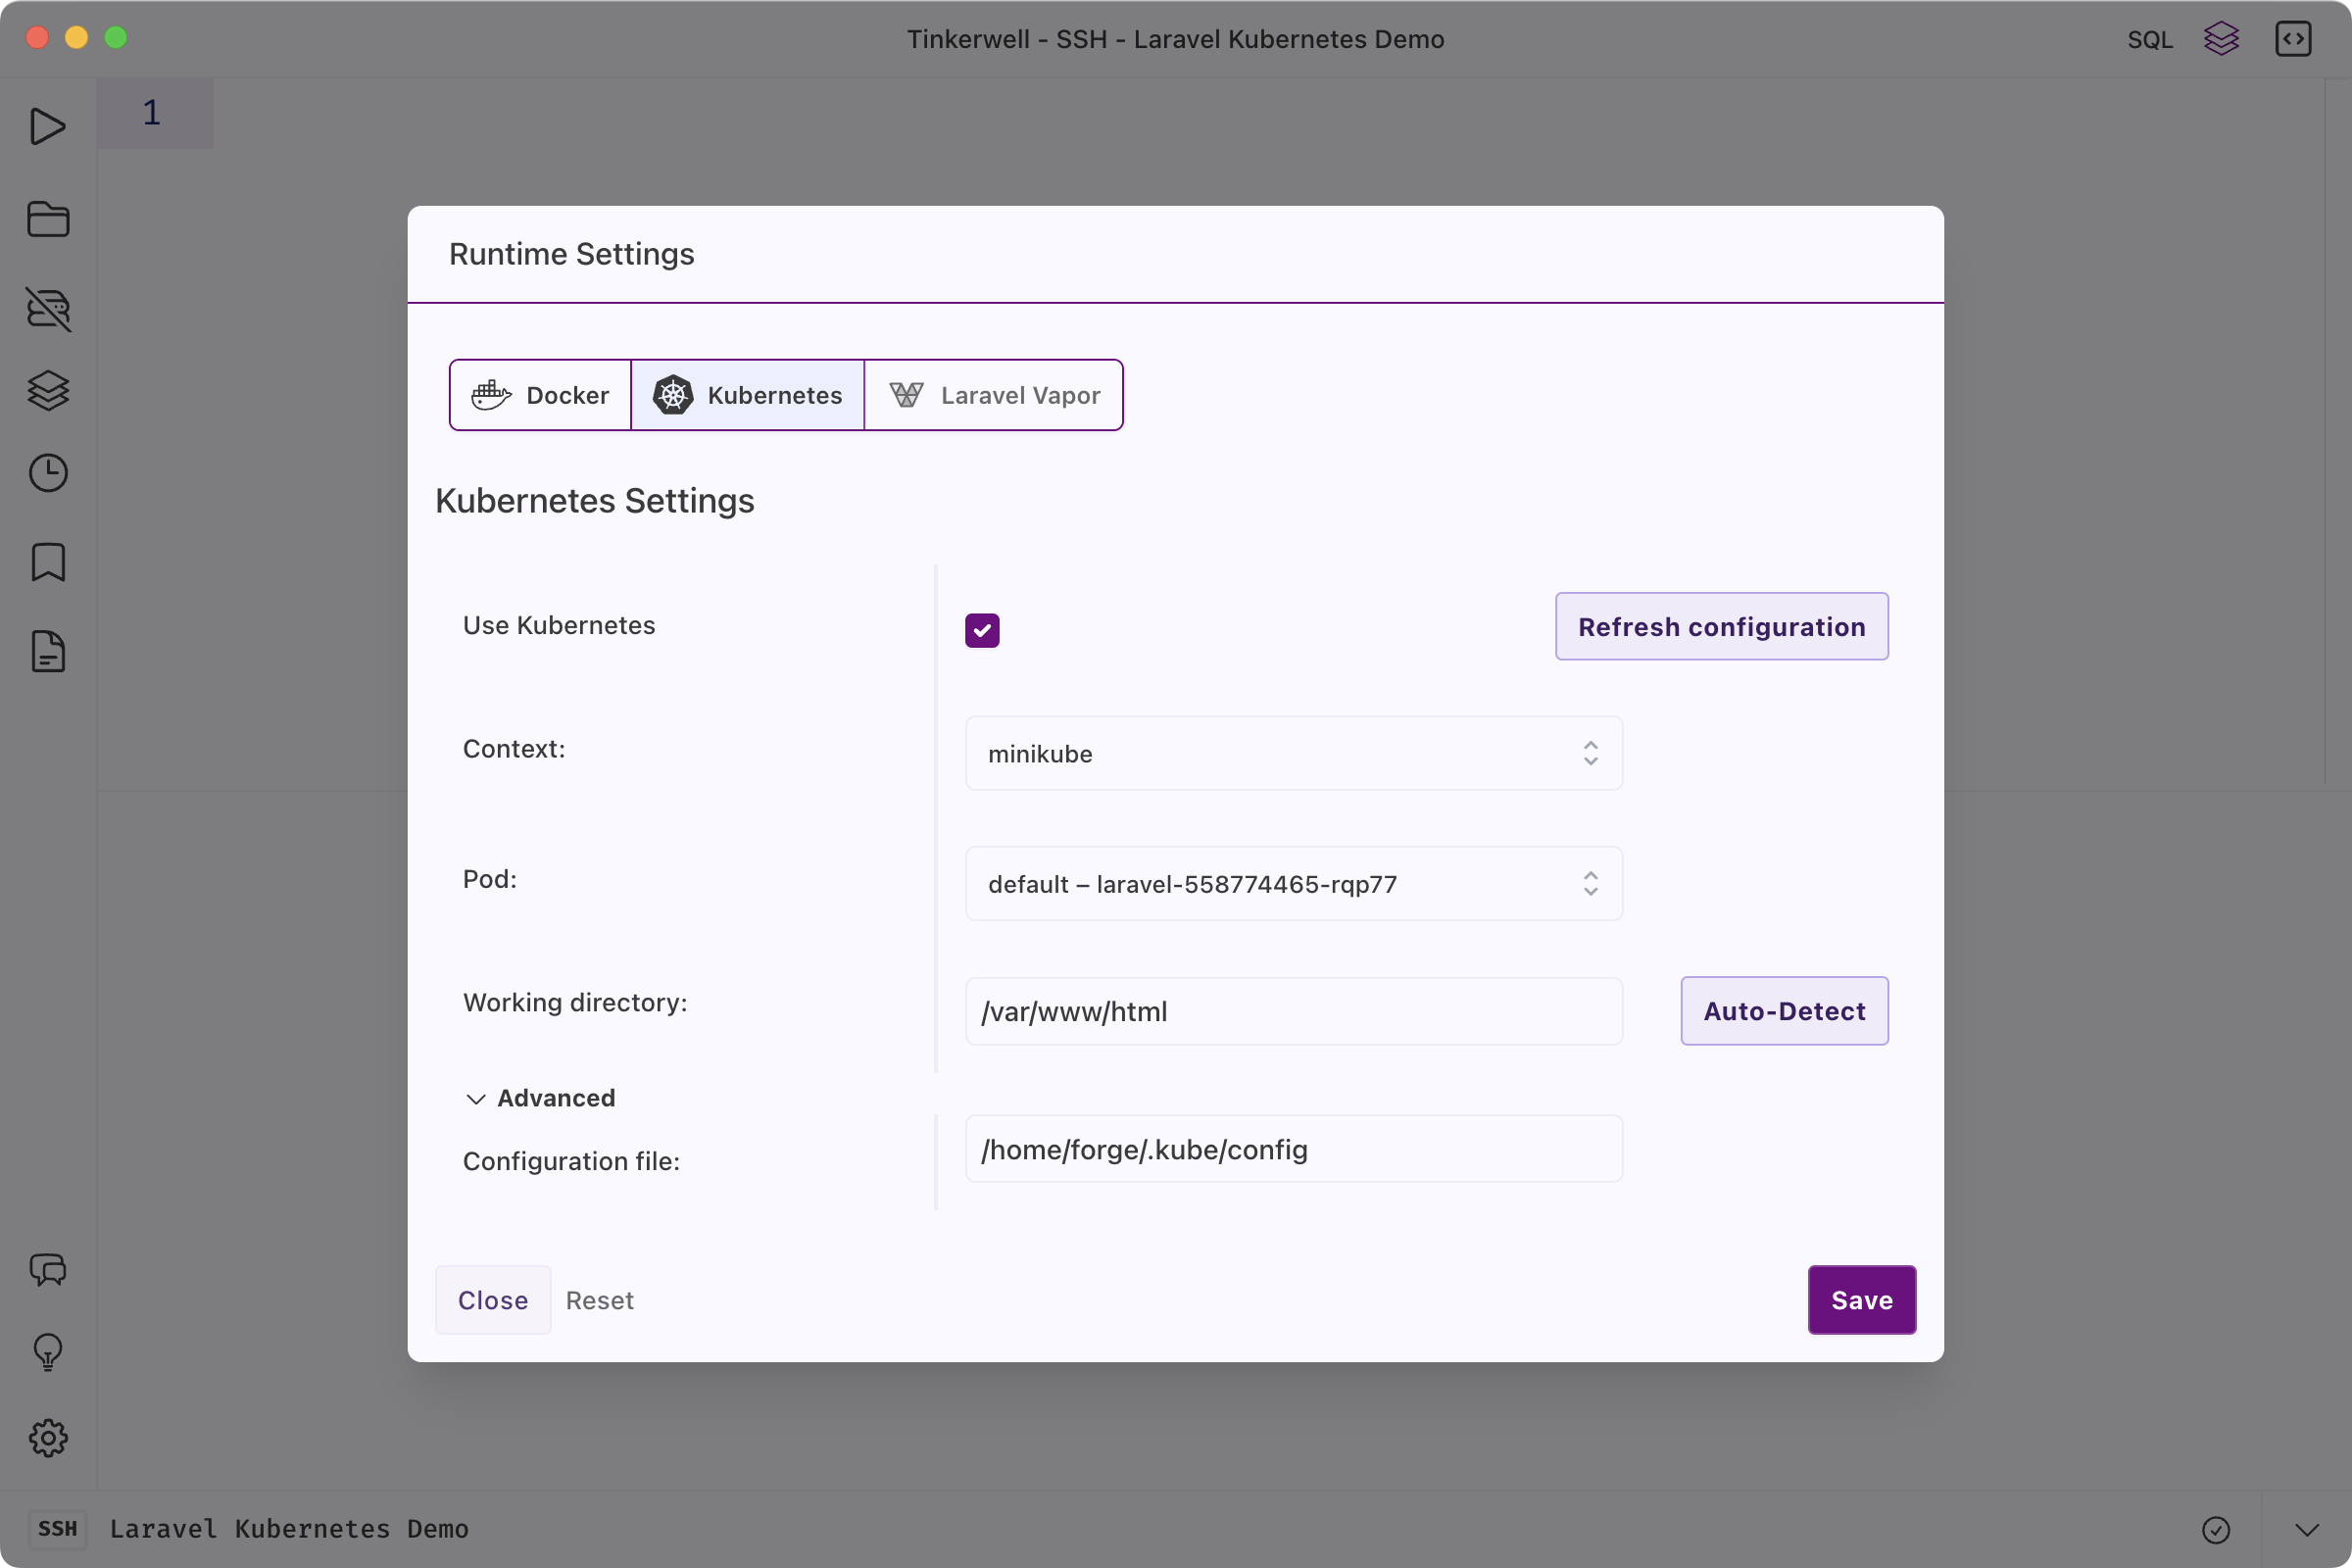Click Refresh configuration button
Viewport: 2352px width, 1568px height.
coord(1722,626)
